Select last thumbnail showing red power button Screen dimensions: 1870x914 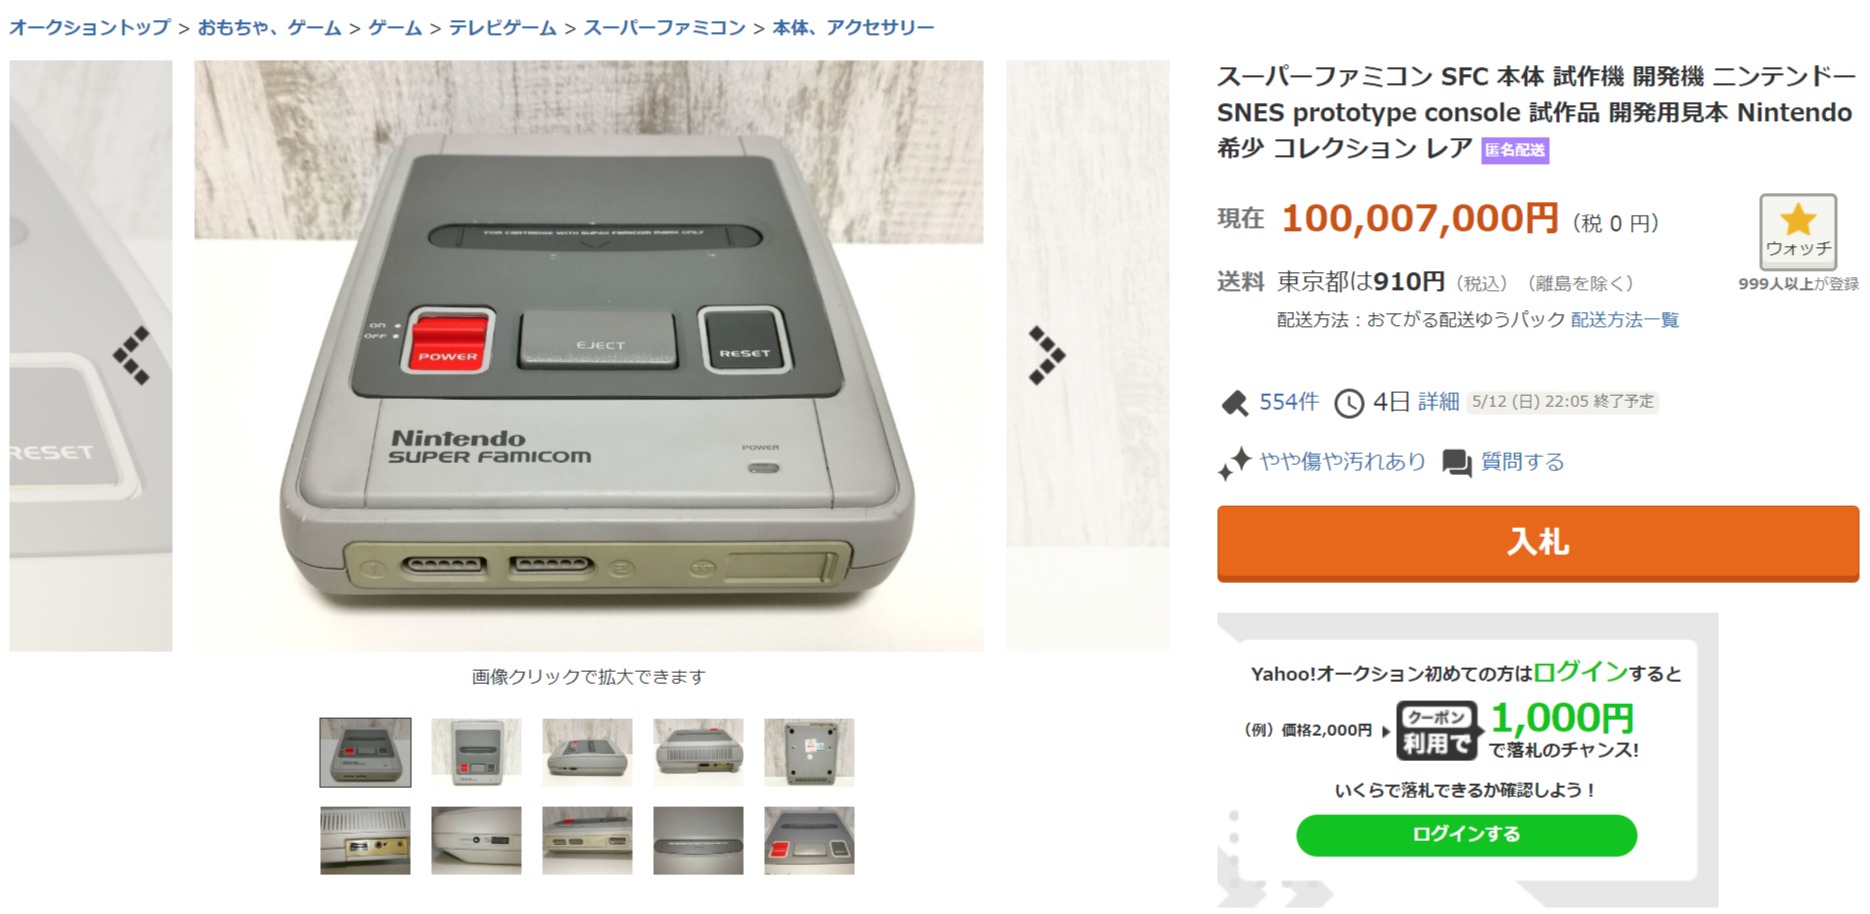(809, 840)
